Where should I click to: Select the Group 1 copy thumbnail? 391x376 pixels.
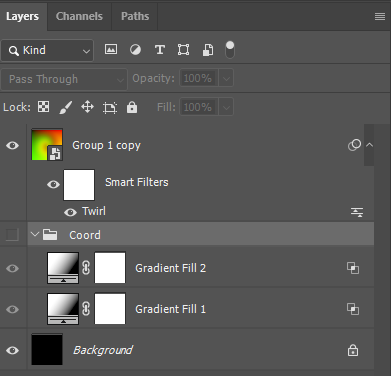coord(47,145)
